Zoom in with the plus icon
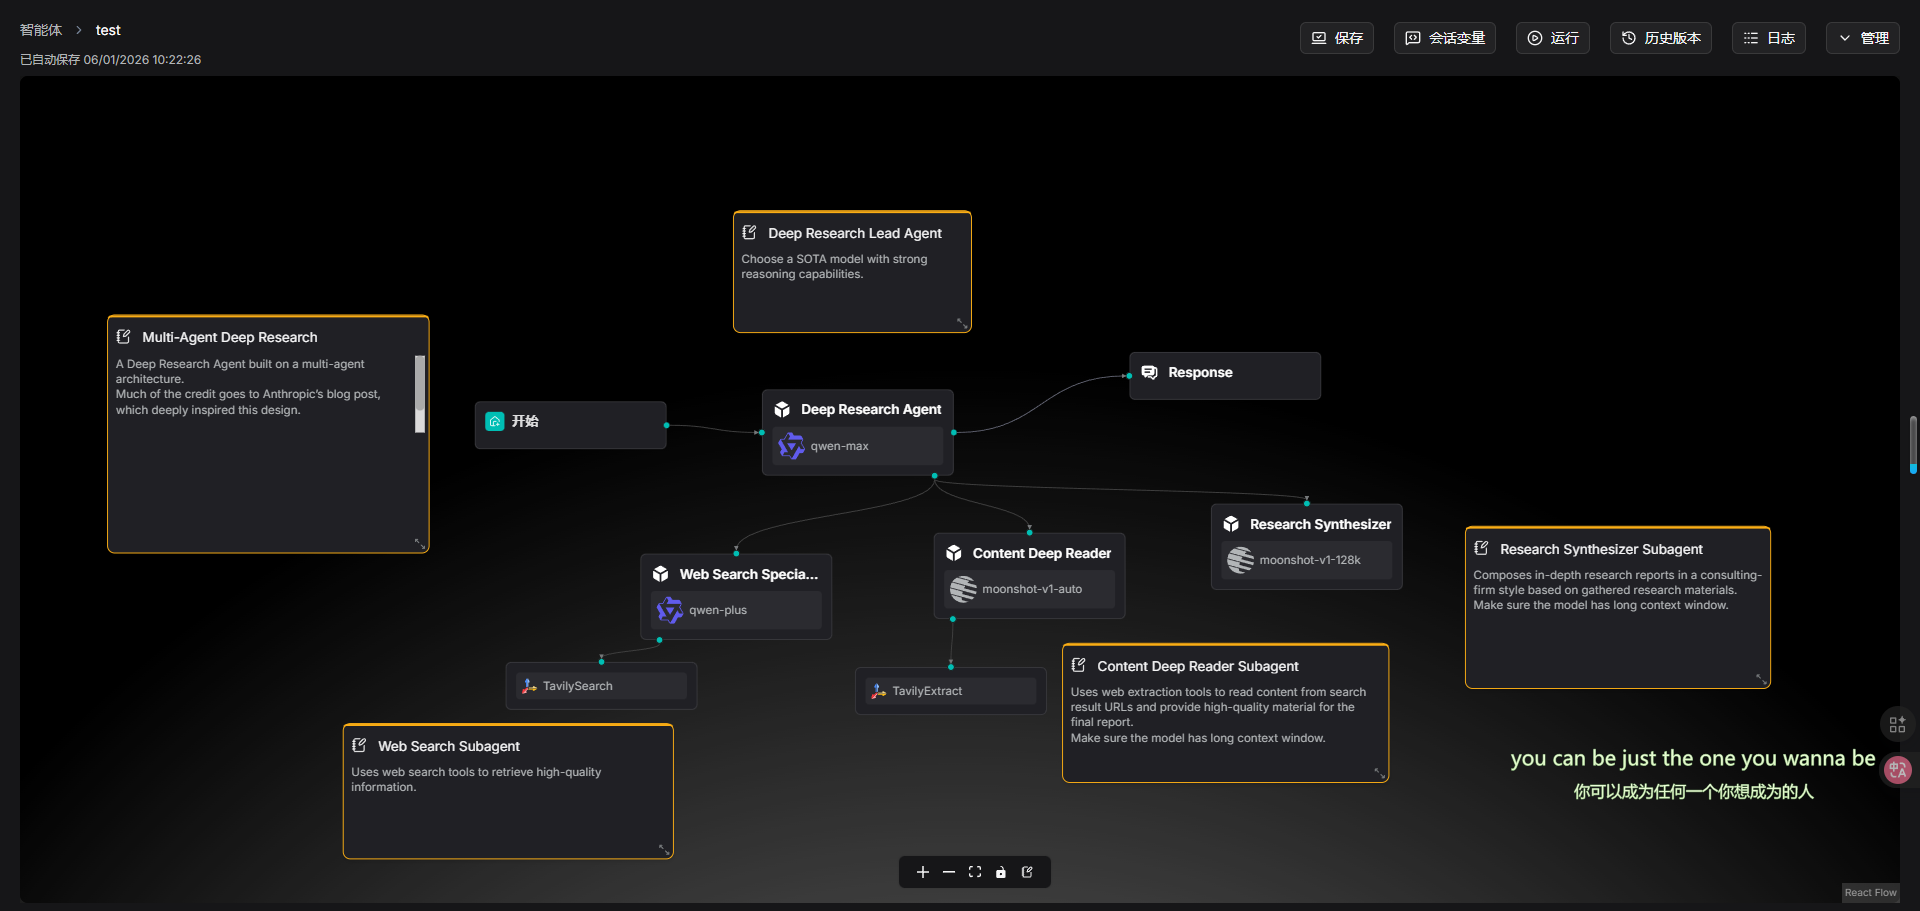The image size is (1920, 911). pos(922,872)
